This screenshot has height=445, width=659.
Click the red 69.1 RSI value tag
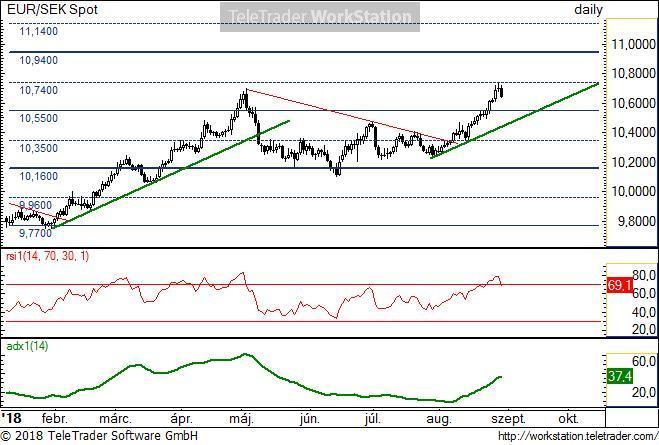[x=619, y=285]
